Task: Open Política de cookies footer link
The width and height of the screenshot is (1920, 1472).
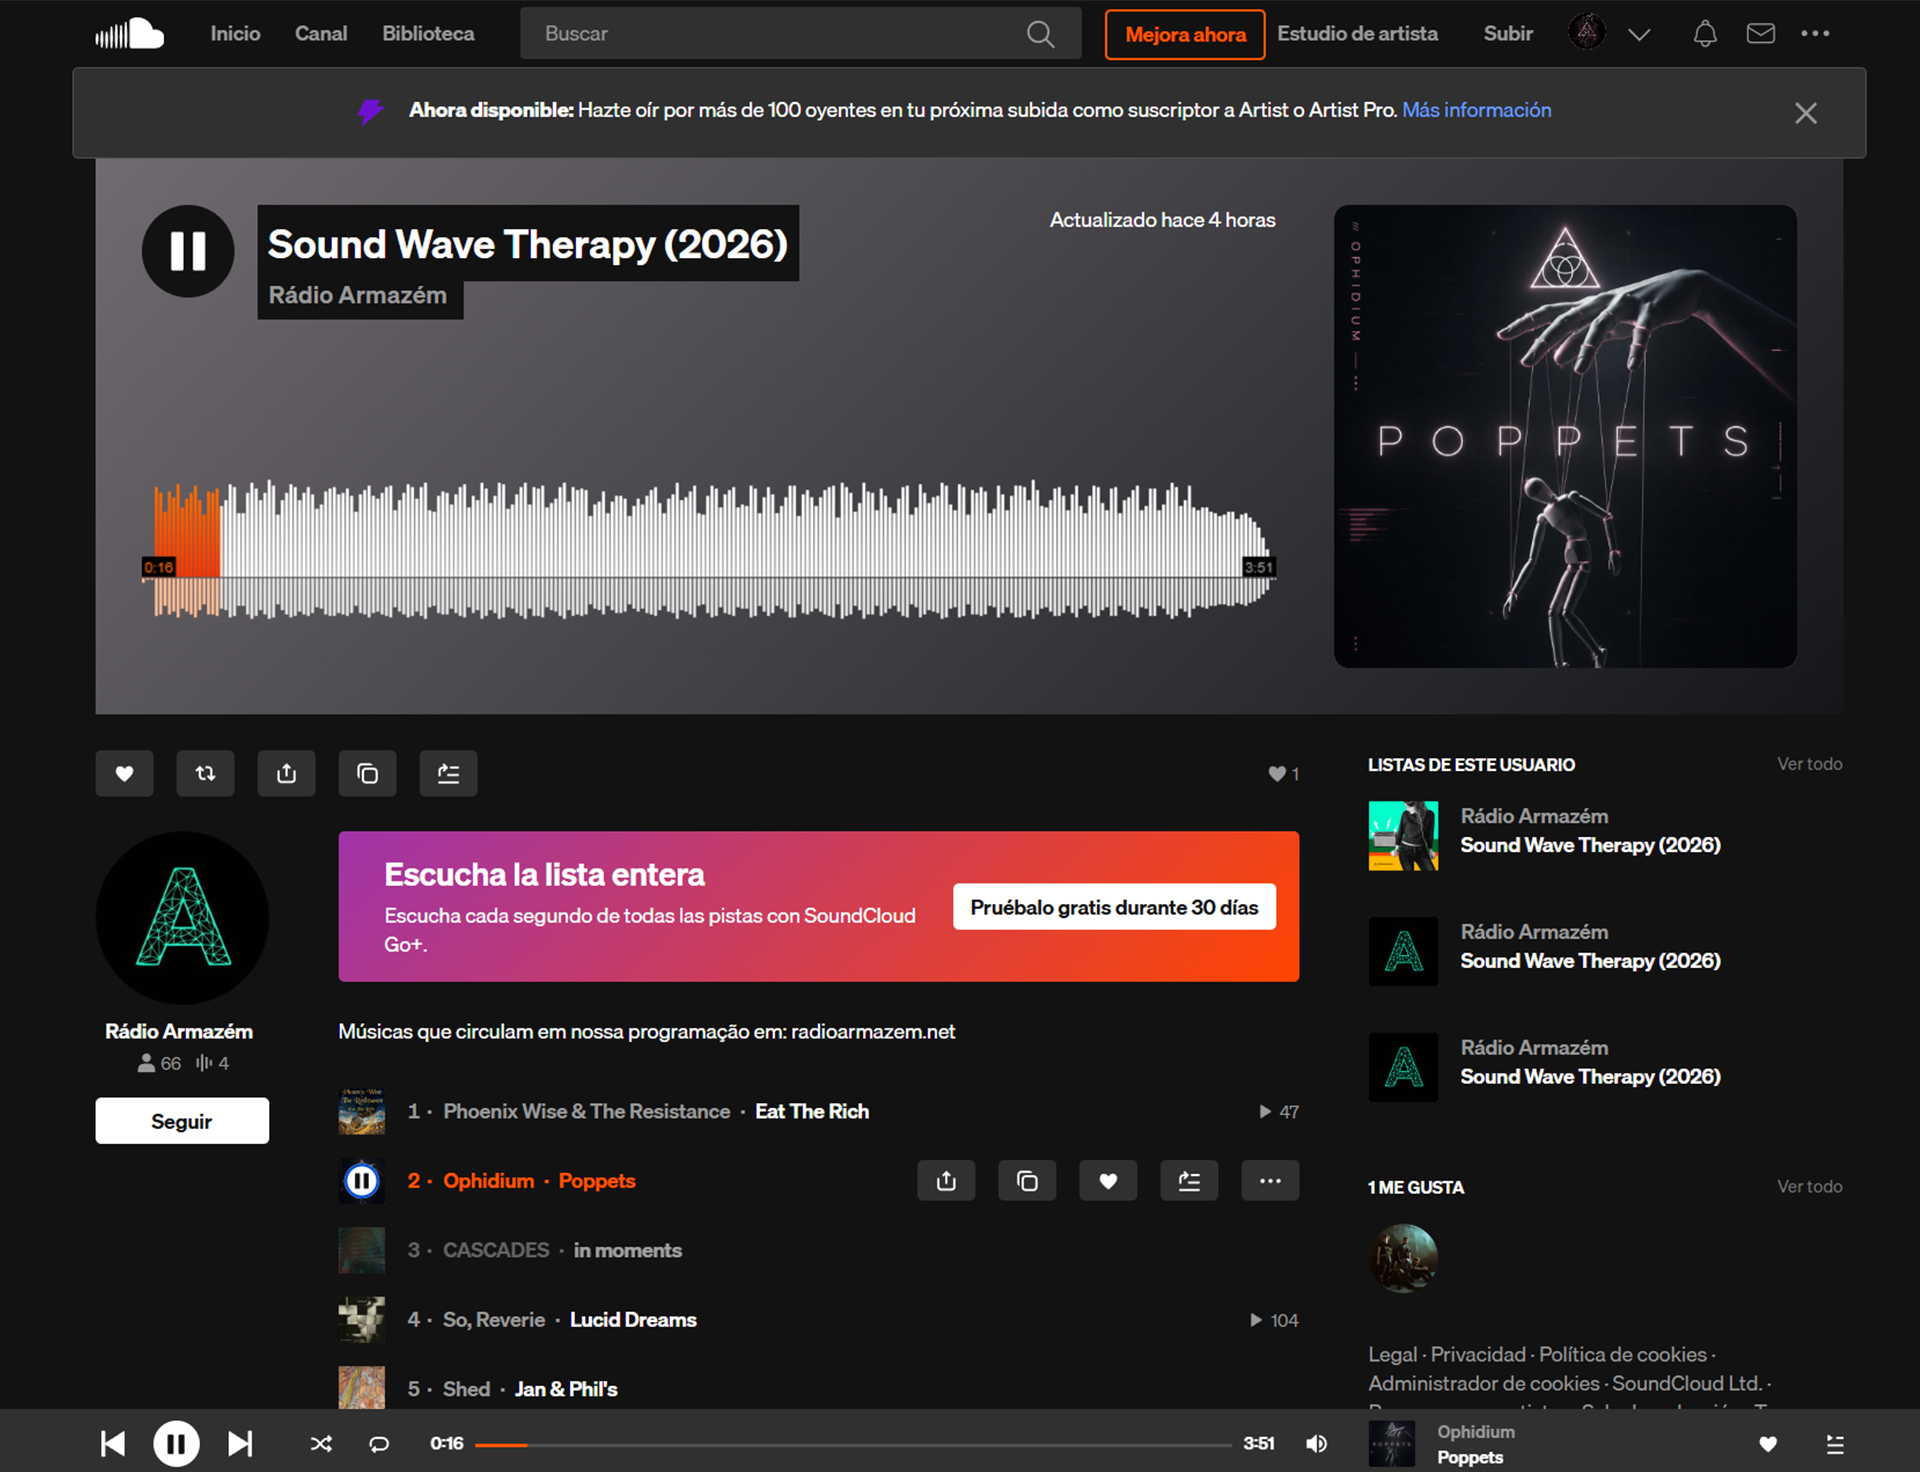Action: 1622,1355
